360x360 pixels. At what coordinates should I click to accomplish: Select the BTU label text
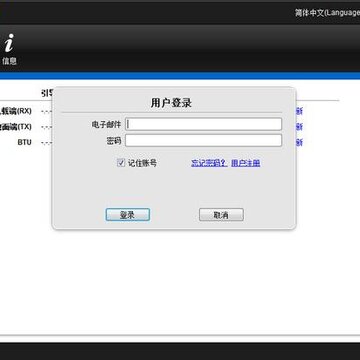[24, 142]
